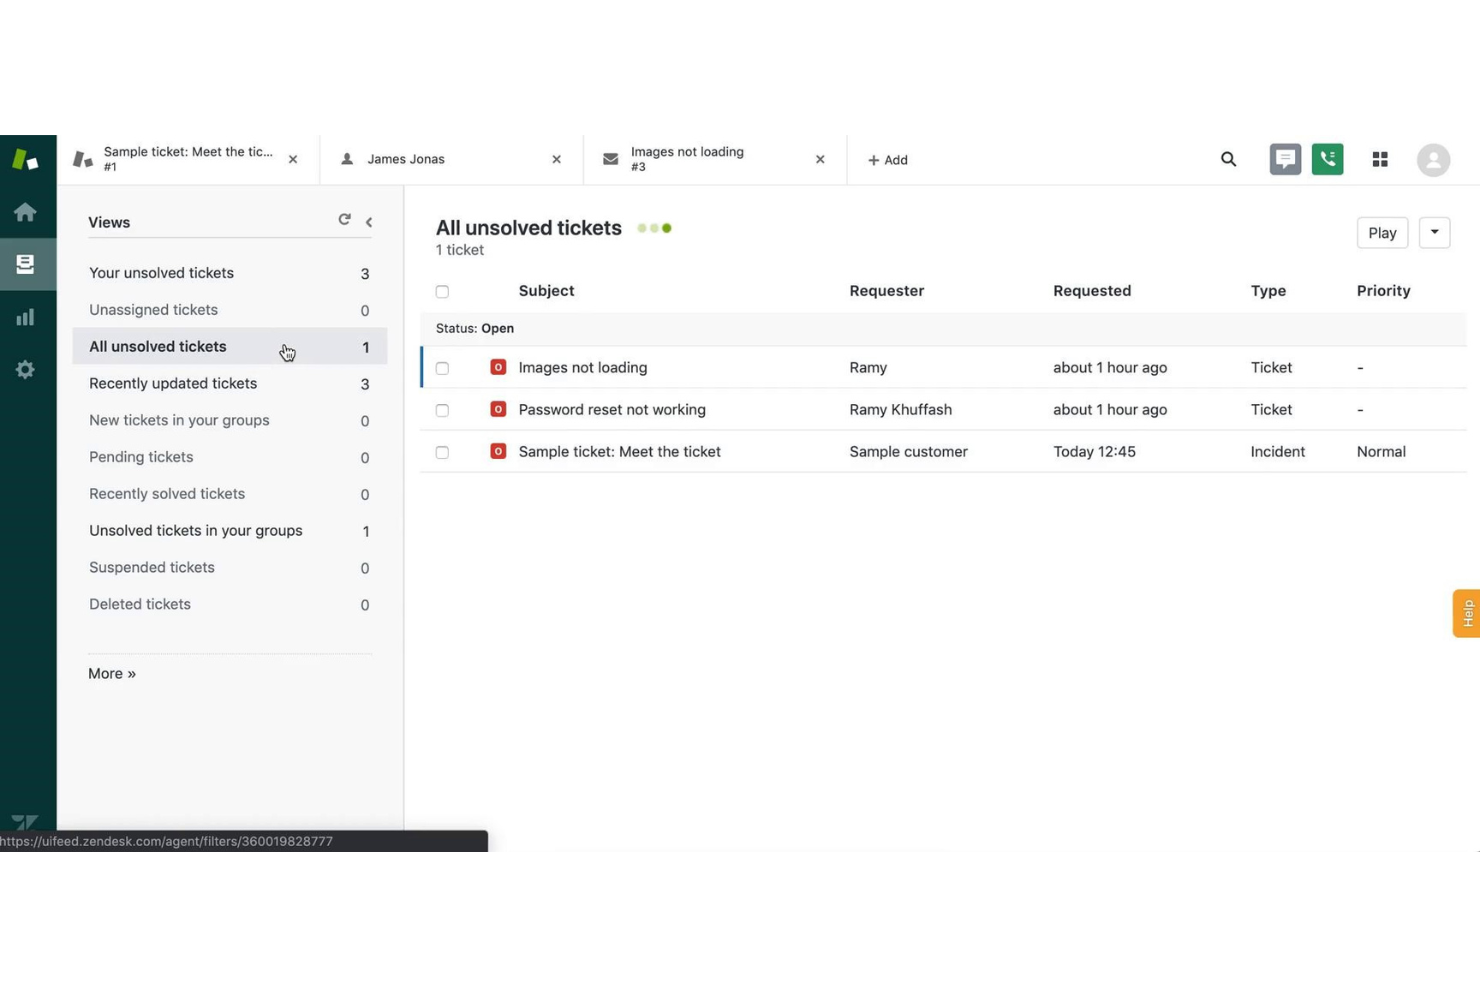Check the Sample ticket checkbox

point(442,452)
